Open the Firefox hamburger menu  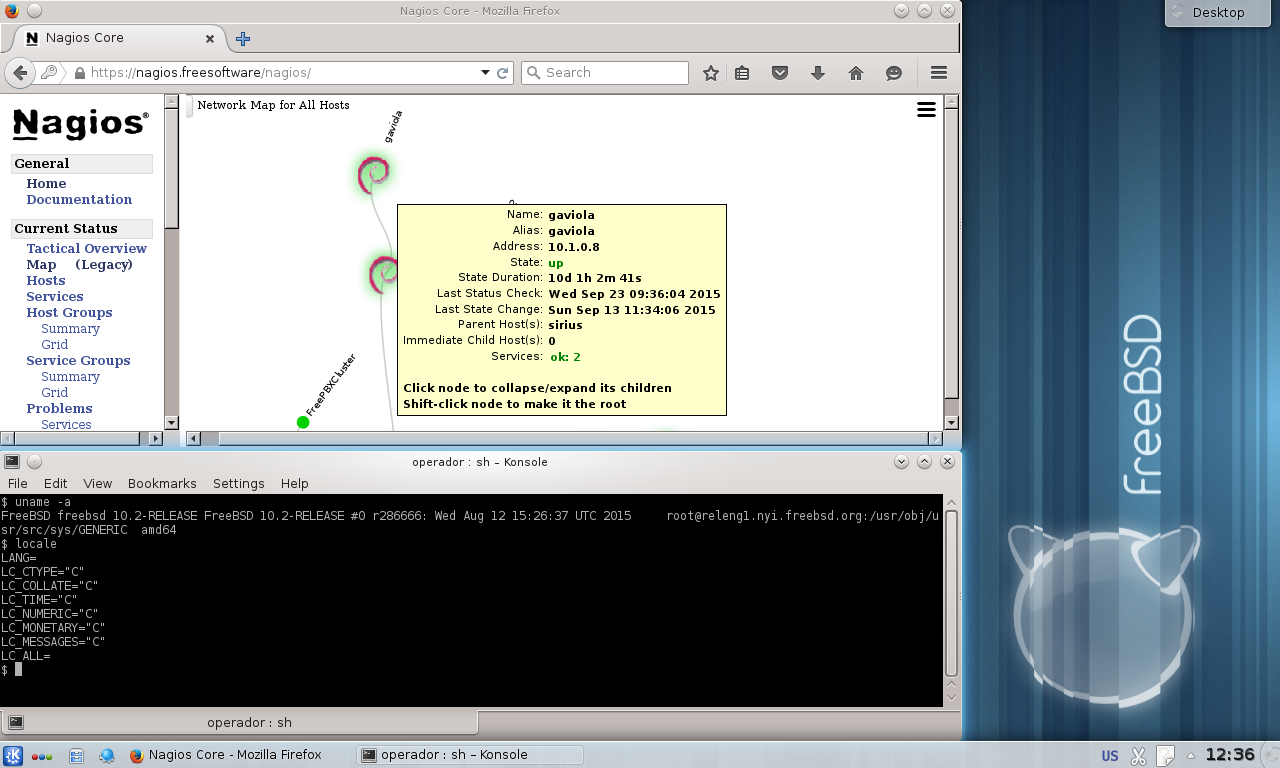point(938,73)
